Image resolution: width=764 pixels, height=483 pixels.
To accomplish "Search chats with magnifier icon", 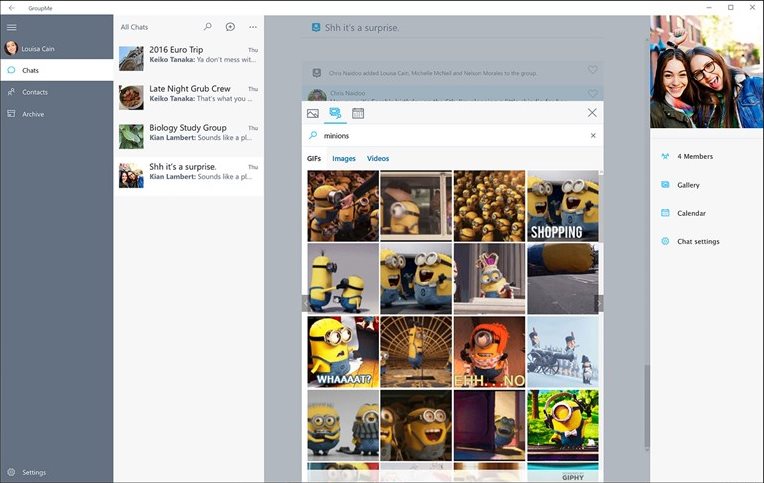I will click(x=208, y=26).
